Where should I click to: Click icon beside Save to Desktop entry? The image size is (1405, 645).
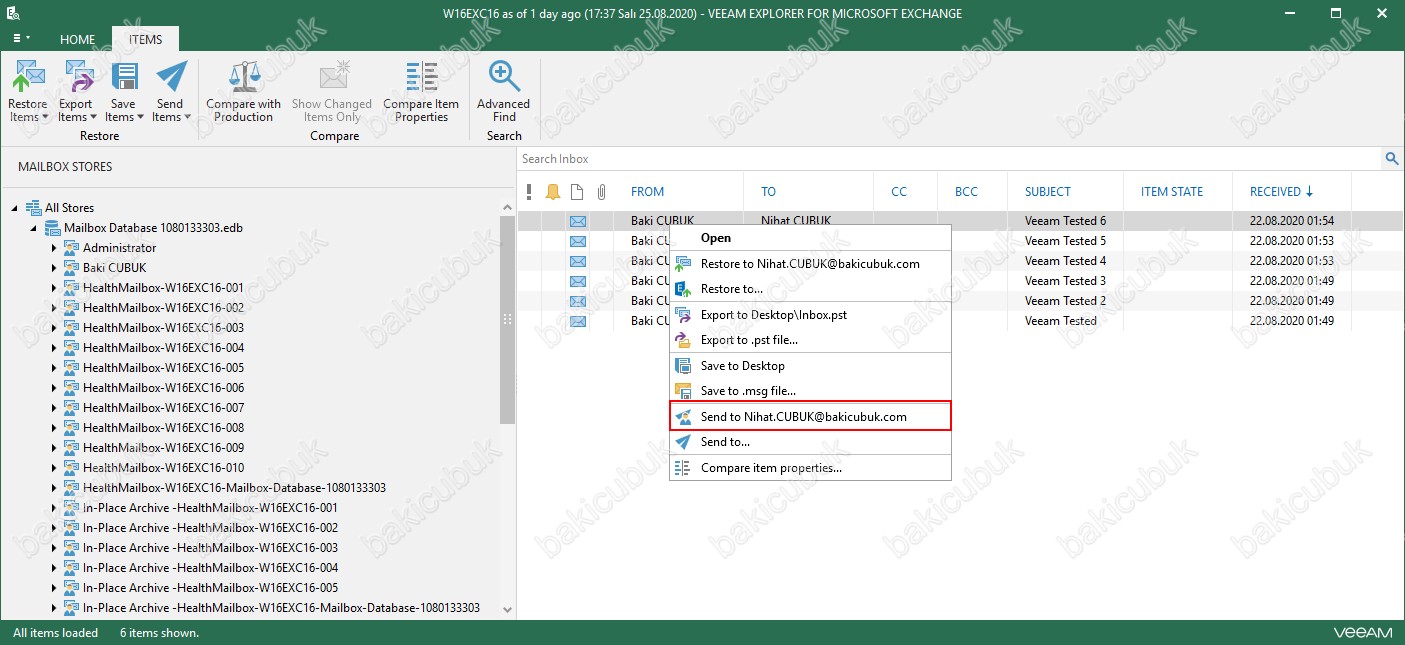(683, 366)
